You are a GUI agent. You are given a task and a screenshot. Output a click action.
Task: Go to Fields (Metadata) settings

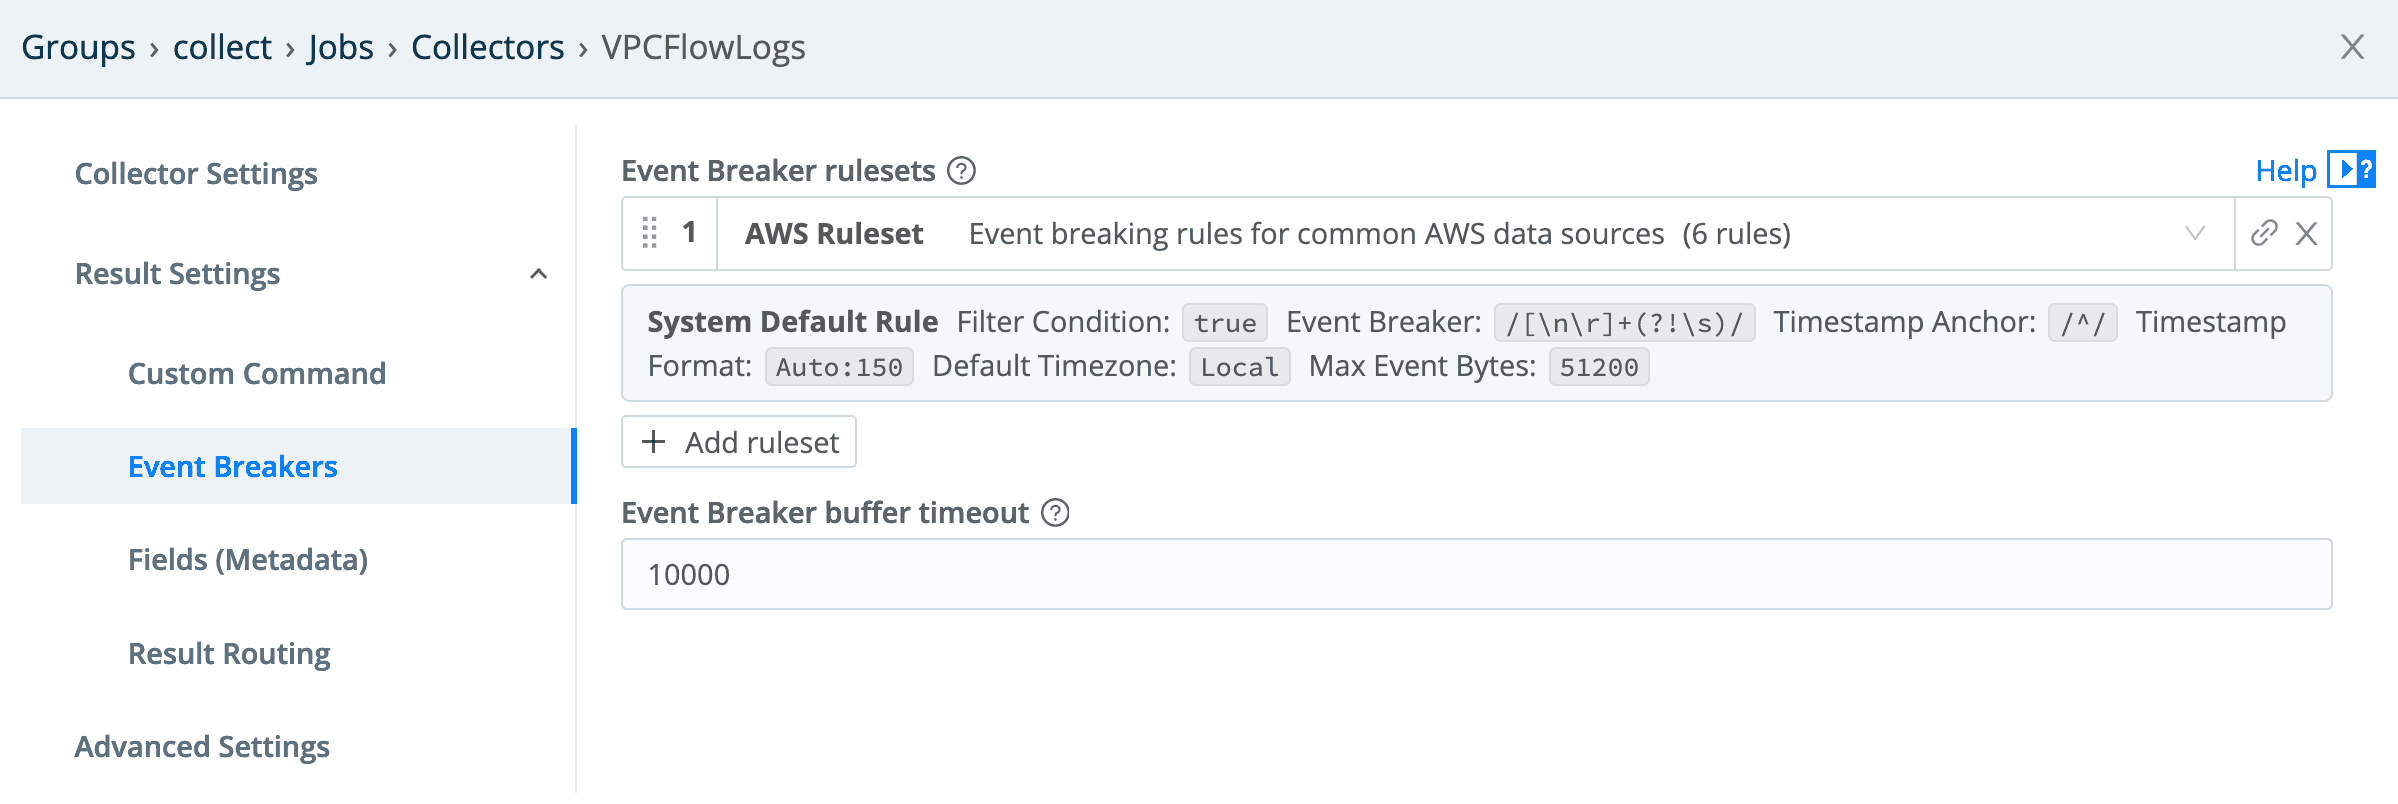pos(248,560)
